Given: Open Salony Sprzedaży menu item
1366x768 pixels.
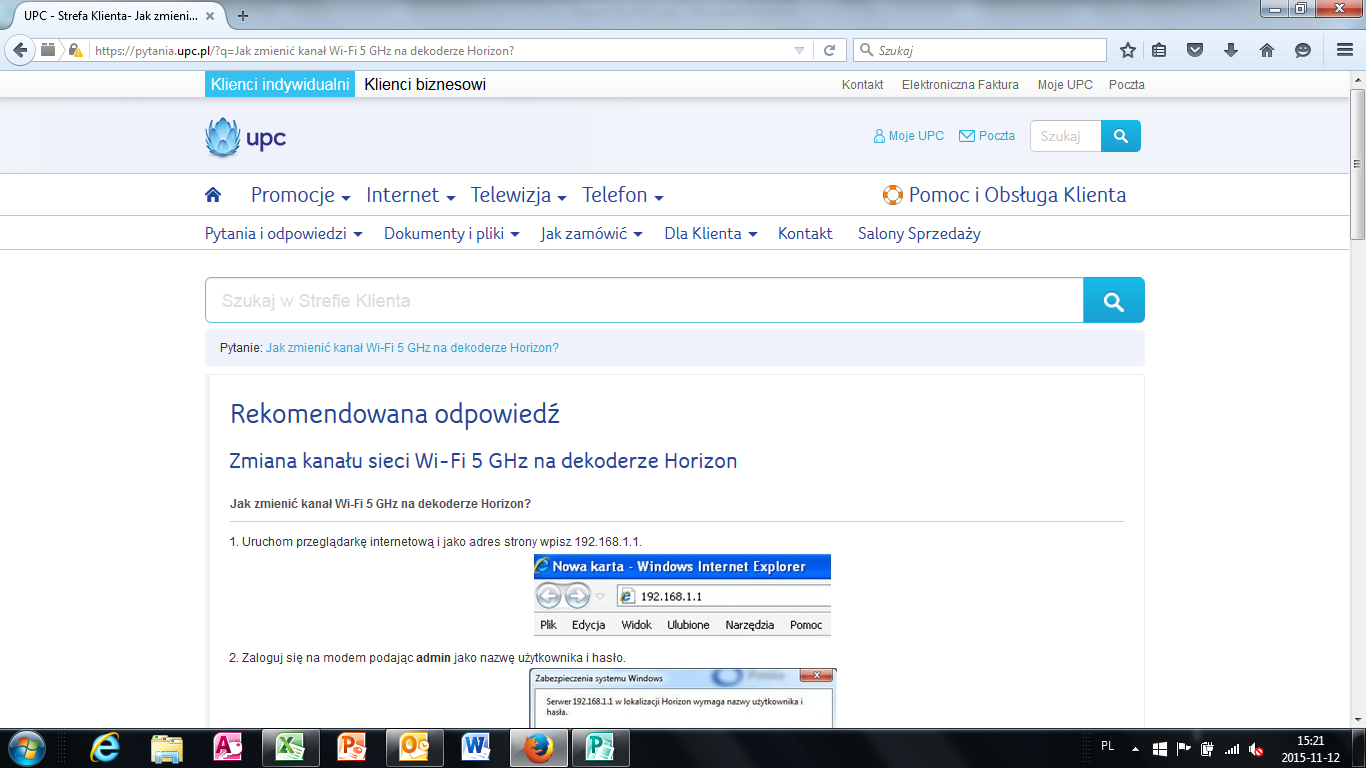Looking at the screenshot, I should tap(919, 233).
